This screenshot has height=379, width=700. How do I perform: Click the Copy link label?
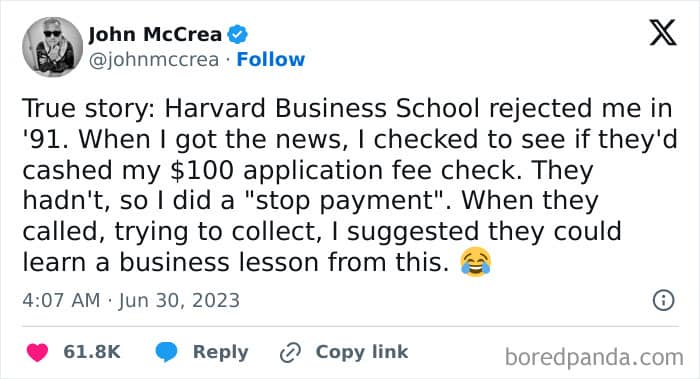(362, 352)
